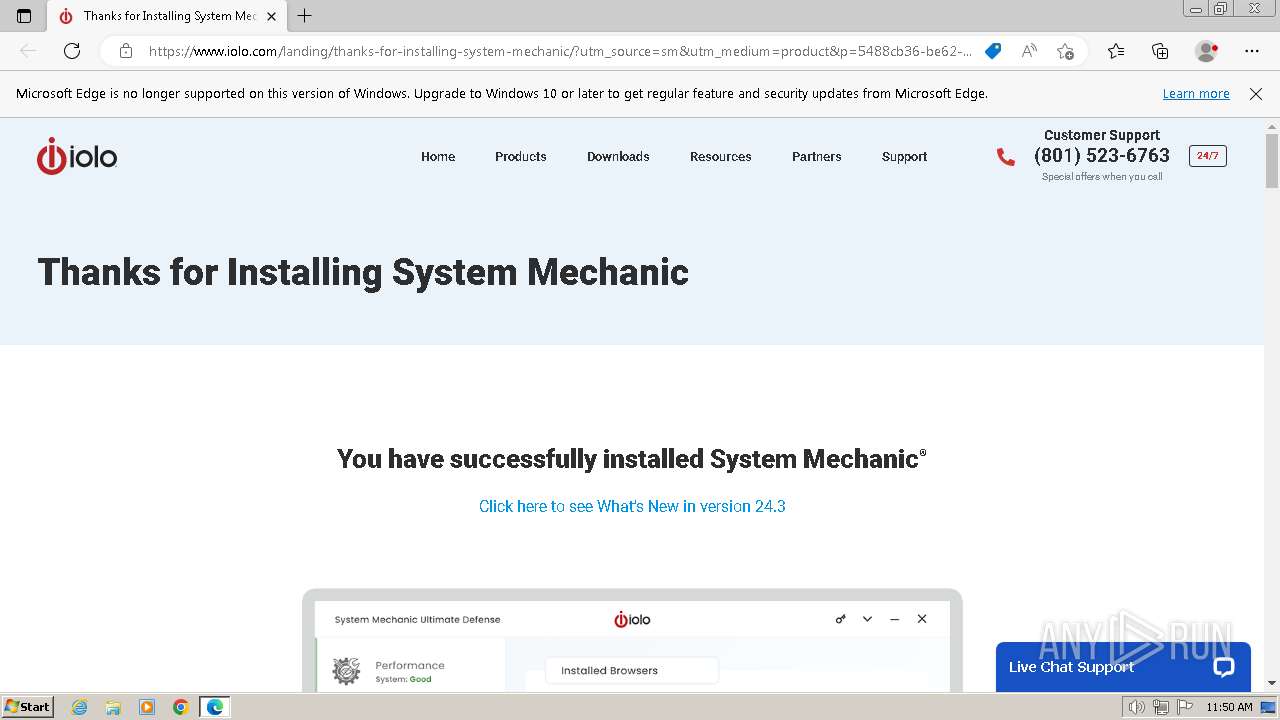1280x720 pixels.
Task: Open the Favorites list icon
Action: [1116, 51]
